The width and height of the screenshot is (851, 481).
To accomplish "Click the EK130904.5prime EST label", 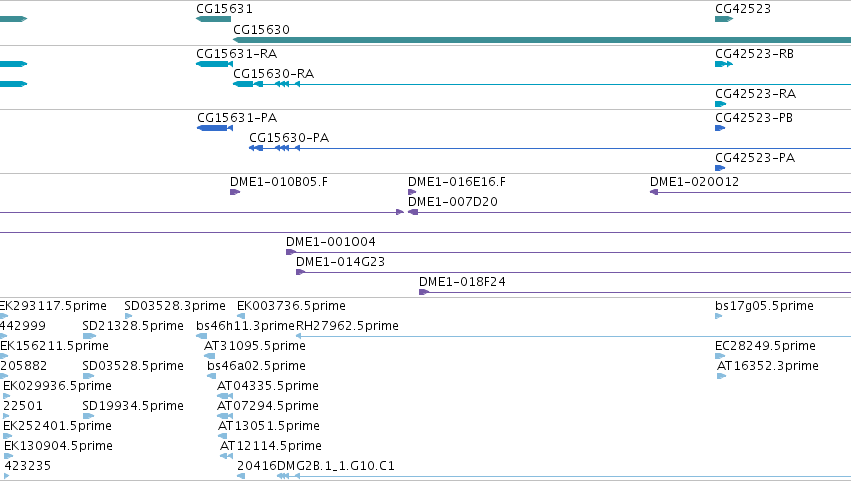I will 59,447.
